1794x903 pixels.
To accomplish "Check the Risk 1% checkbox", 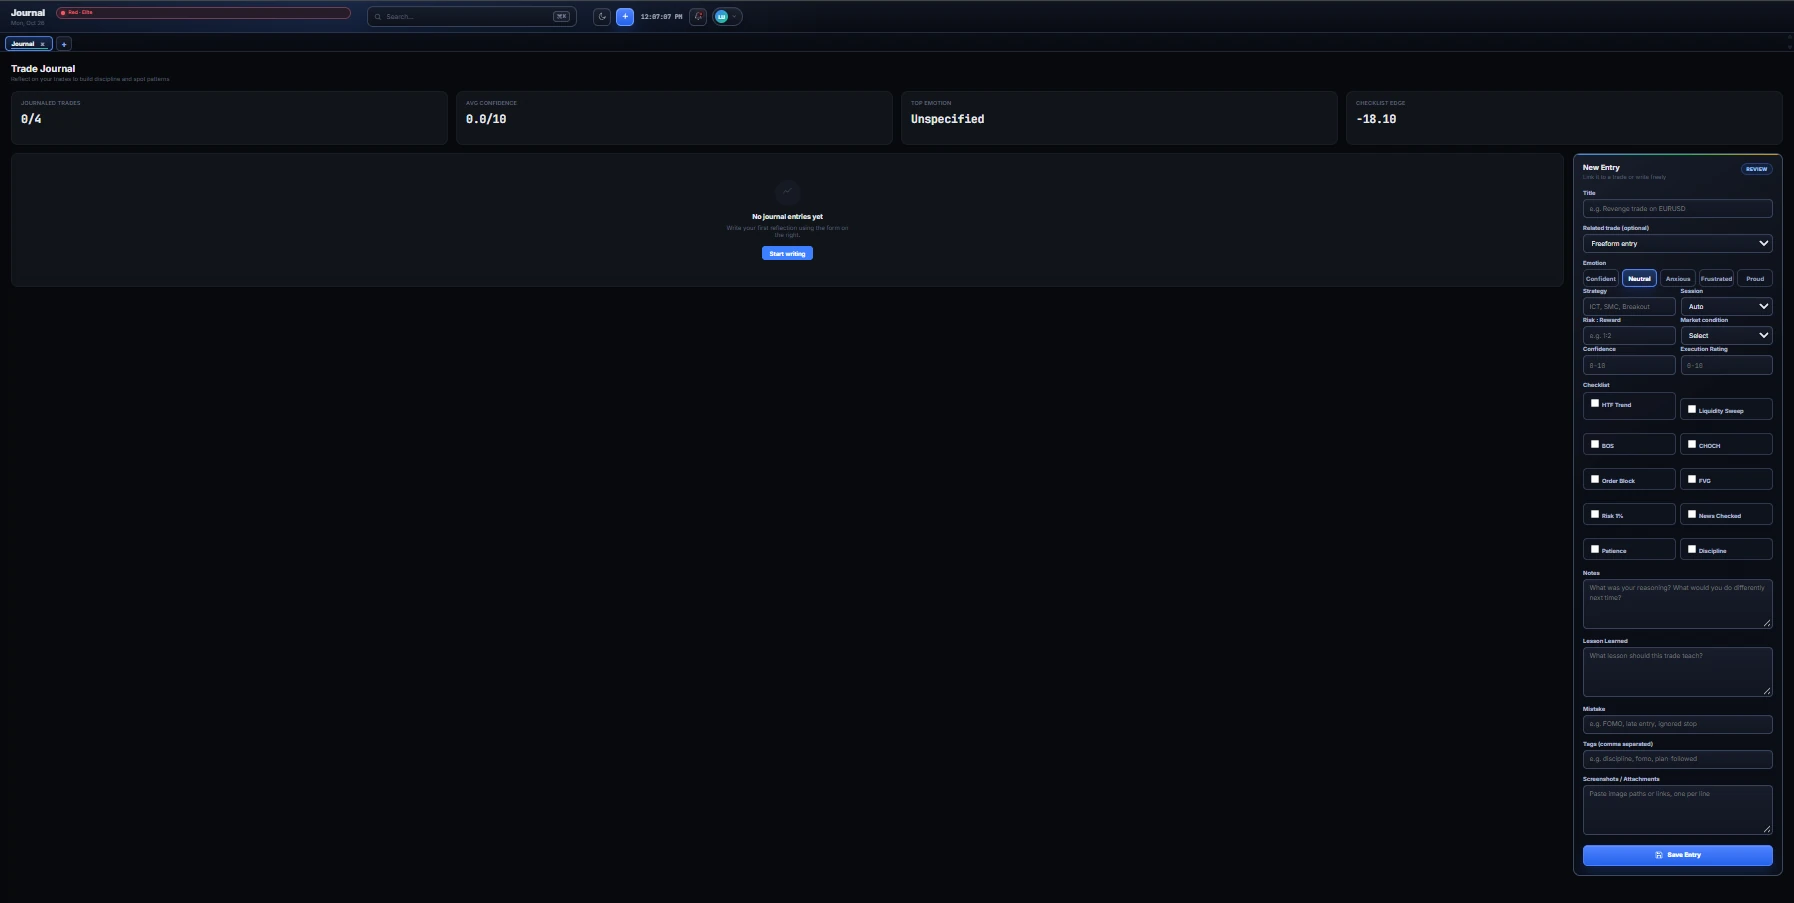I will pyautogui.click(x=1595, y=514).
